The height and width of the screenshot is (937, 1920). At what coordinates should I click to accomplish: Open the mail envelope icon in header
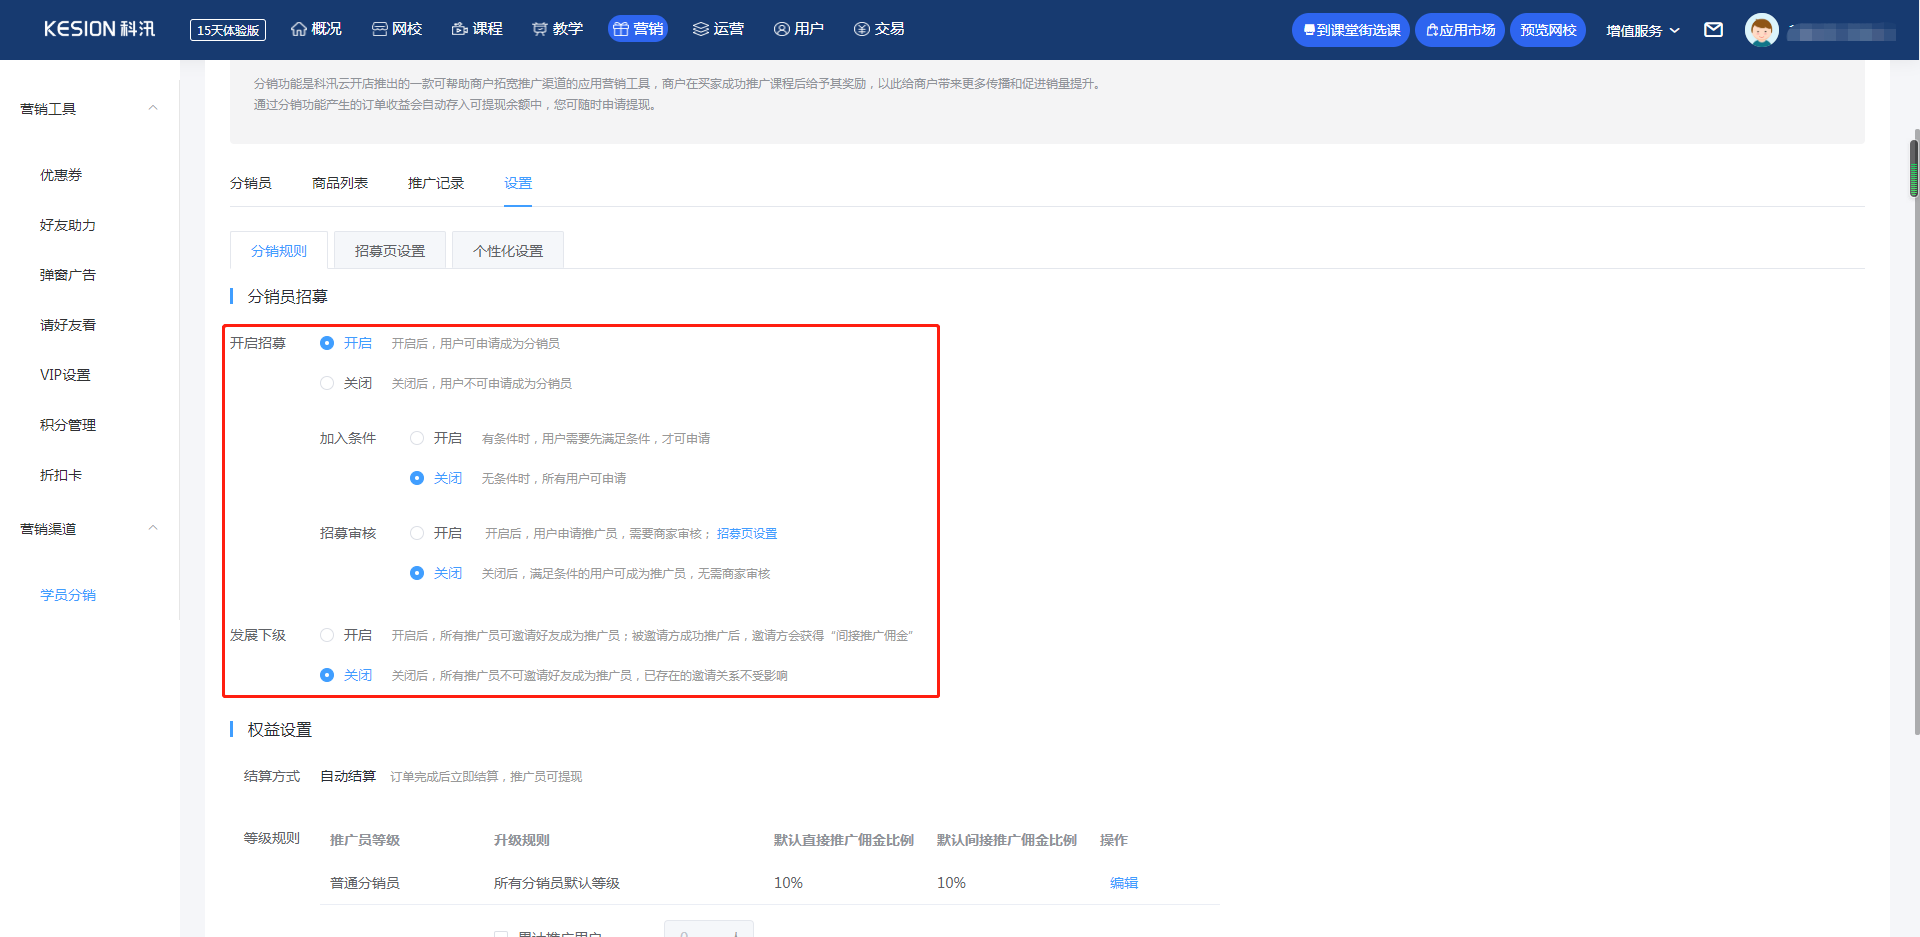point(1713,30)
